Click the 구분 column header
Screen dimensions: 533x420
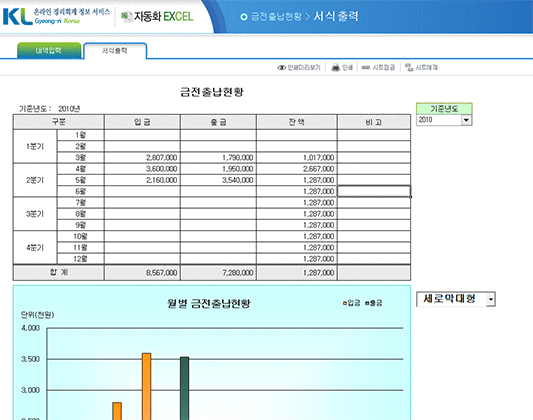tap(58, 122)
